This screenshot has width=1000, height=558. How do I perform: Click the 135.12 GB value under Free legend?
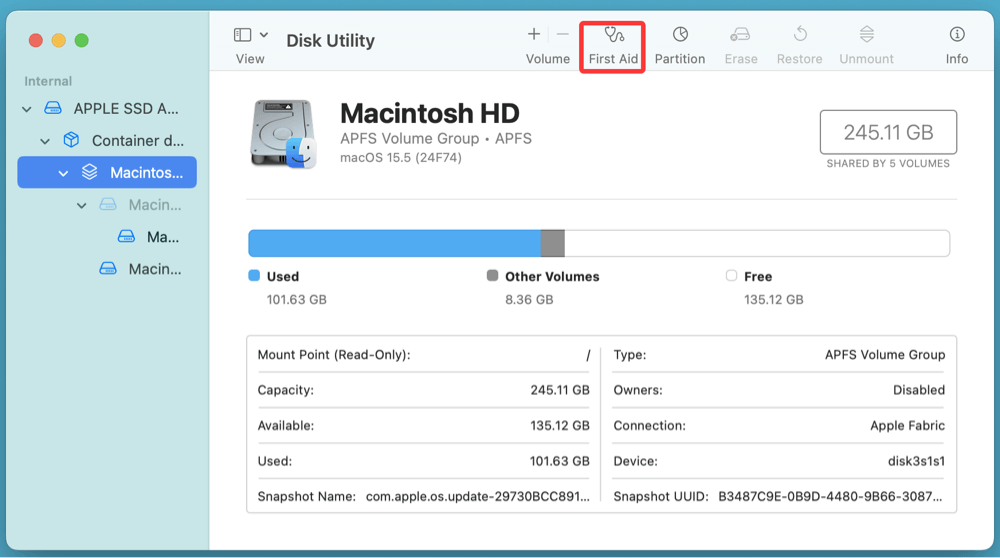coord(774,300)
